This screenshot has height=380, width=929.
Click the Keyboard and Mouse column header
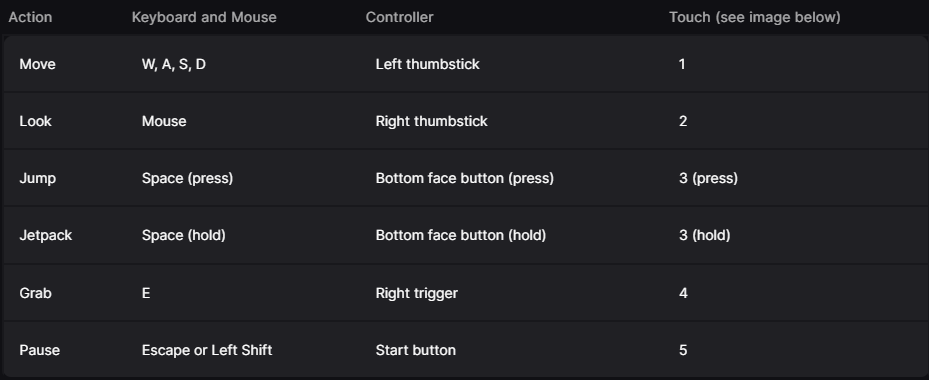pos(204,17)
